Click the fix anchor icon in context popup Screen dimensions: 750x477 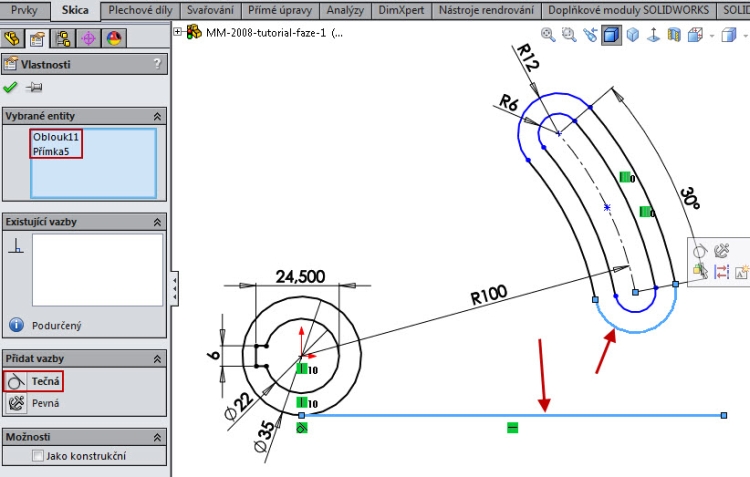(x=721, y=250)
